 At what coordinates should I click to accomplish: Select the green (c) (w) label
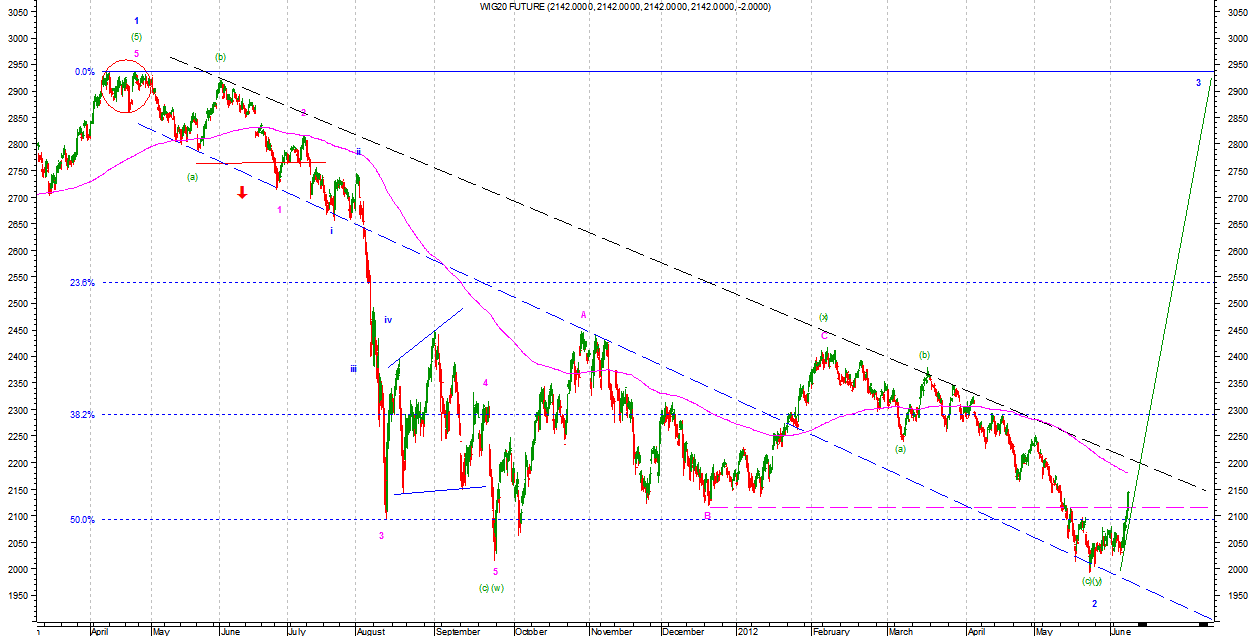click(x=490, y=588)
